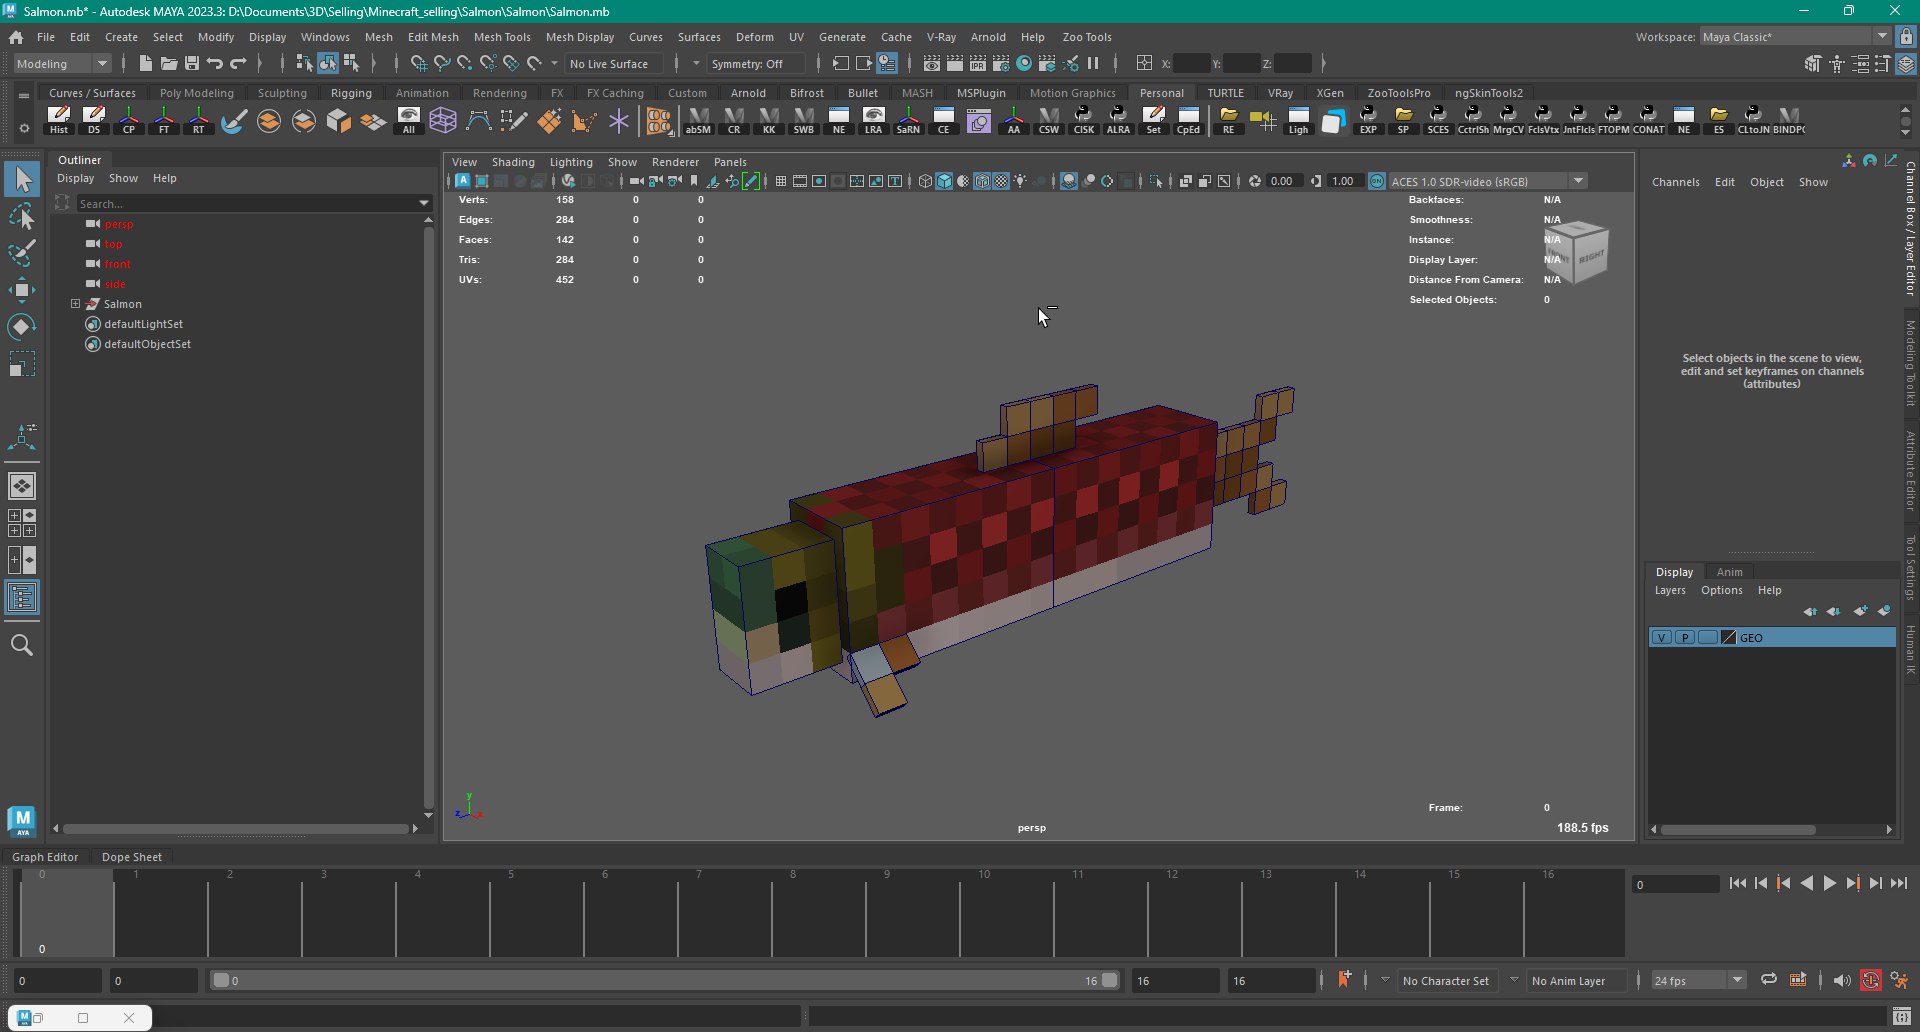
Task: Open the Outliner search filter dropdown arrow
Action: tap(424, 203)
